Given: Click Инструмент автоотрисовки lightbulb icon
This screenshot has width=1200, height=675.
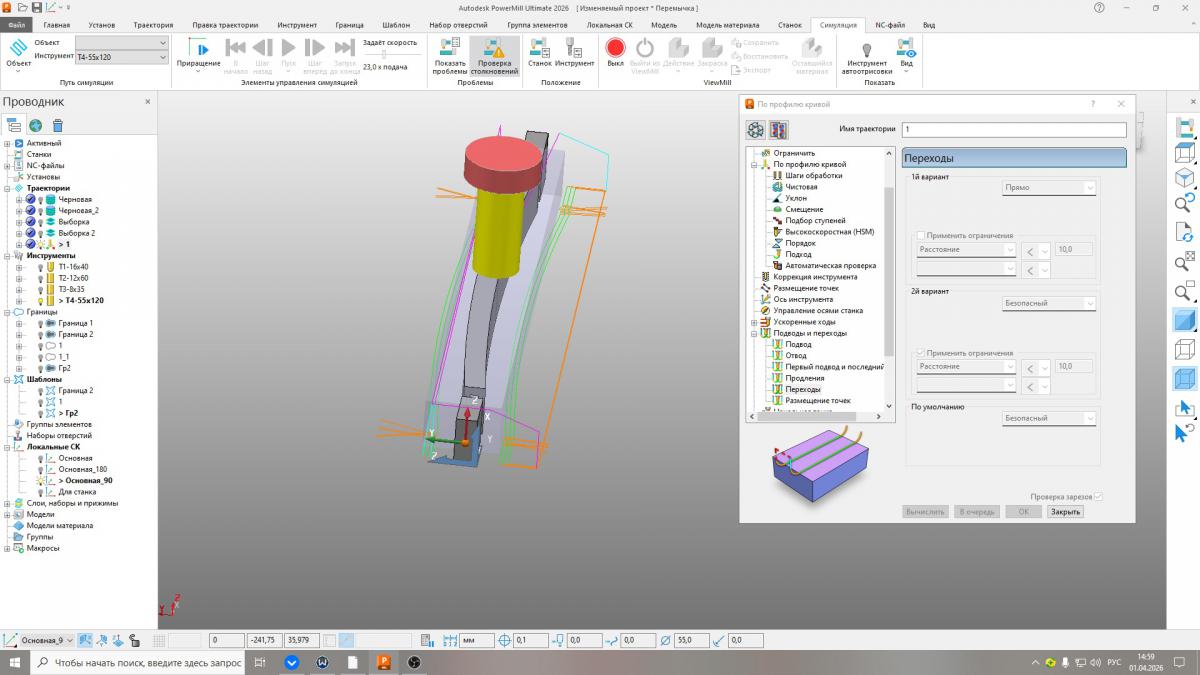Looking at the screenshot, I should (x=866, y=50).
